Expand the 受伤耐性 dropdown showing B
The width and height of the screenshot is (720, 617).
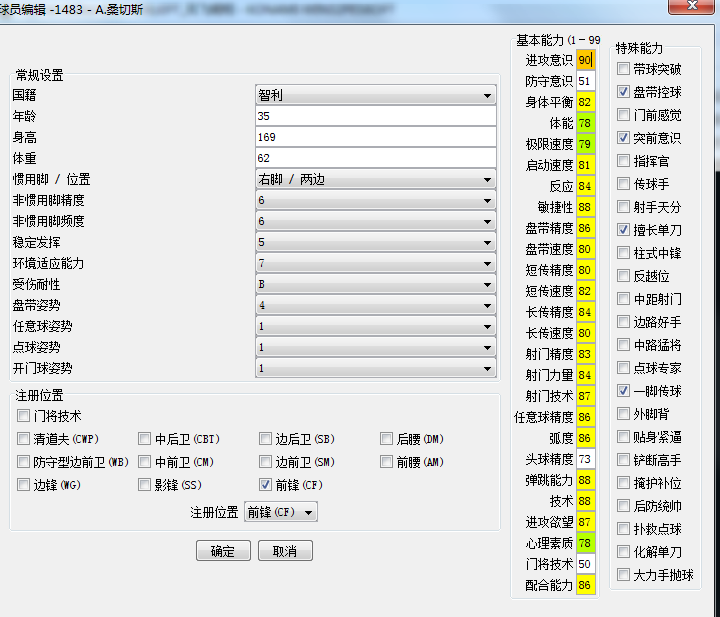pos(376,285)
